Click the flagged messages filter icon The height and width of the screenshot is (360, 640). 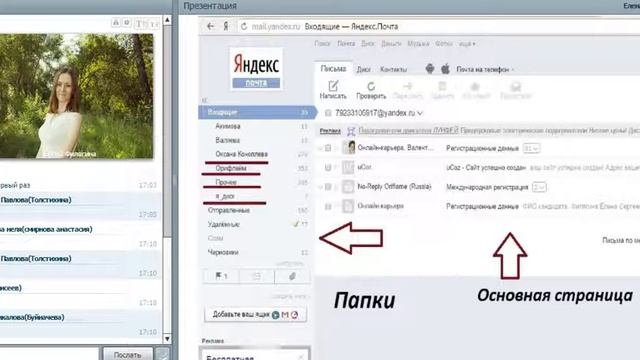click(221, 276)
